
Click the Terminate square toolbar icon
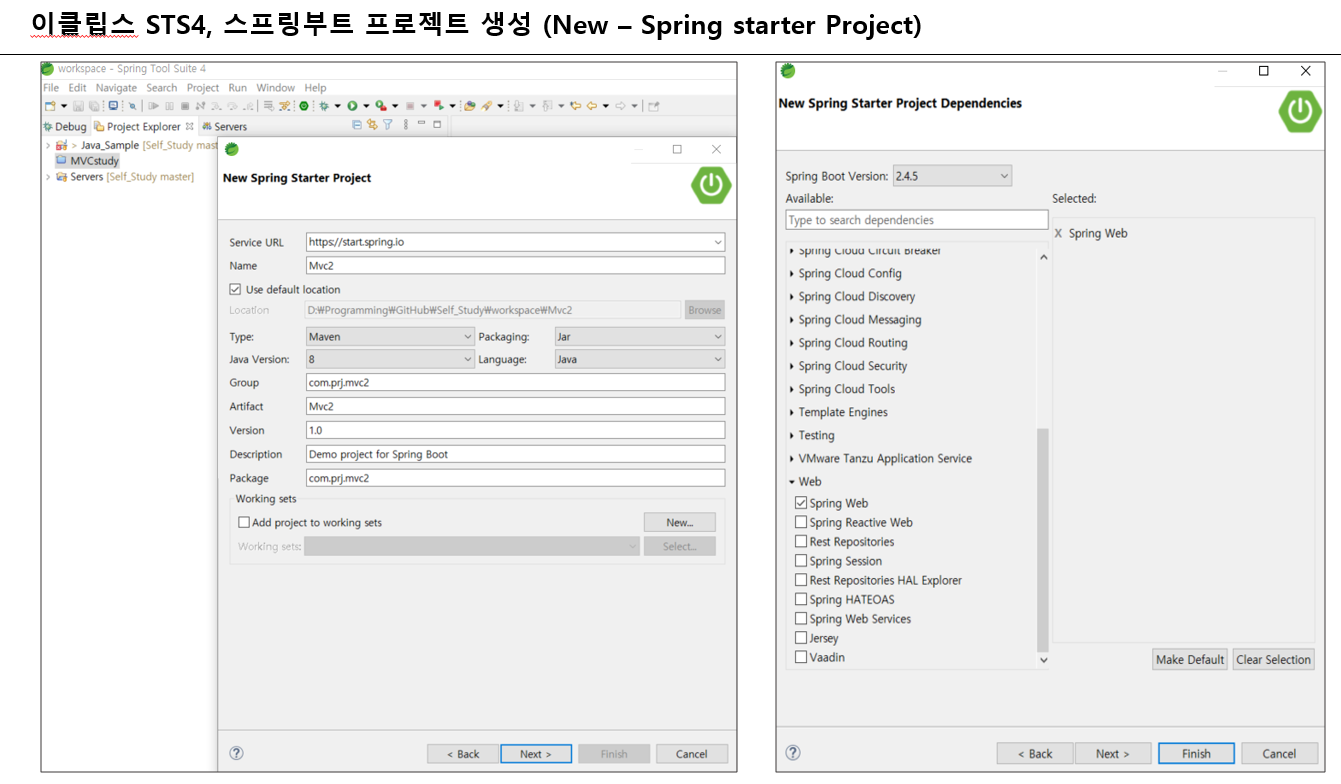pyautogui.click(x=185, y=106)
